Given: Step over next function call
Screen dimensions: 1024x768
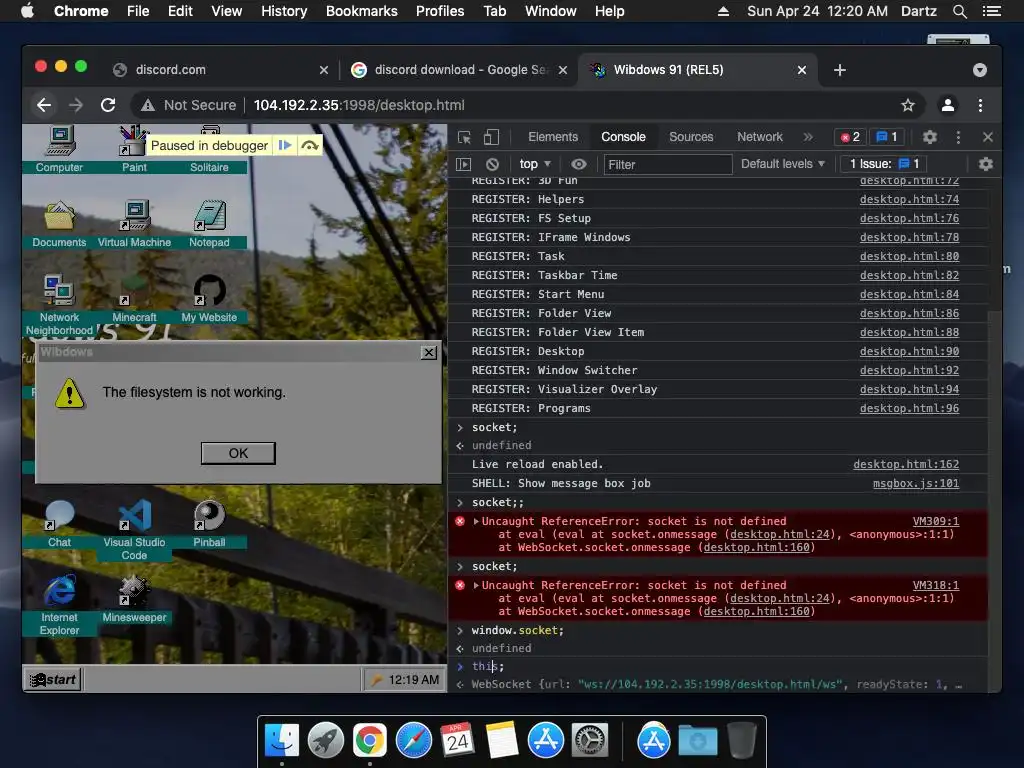Looking at the screenshot, I should click(x=310, y=145).
